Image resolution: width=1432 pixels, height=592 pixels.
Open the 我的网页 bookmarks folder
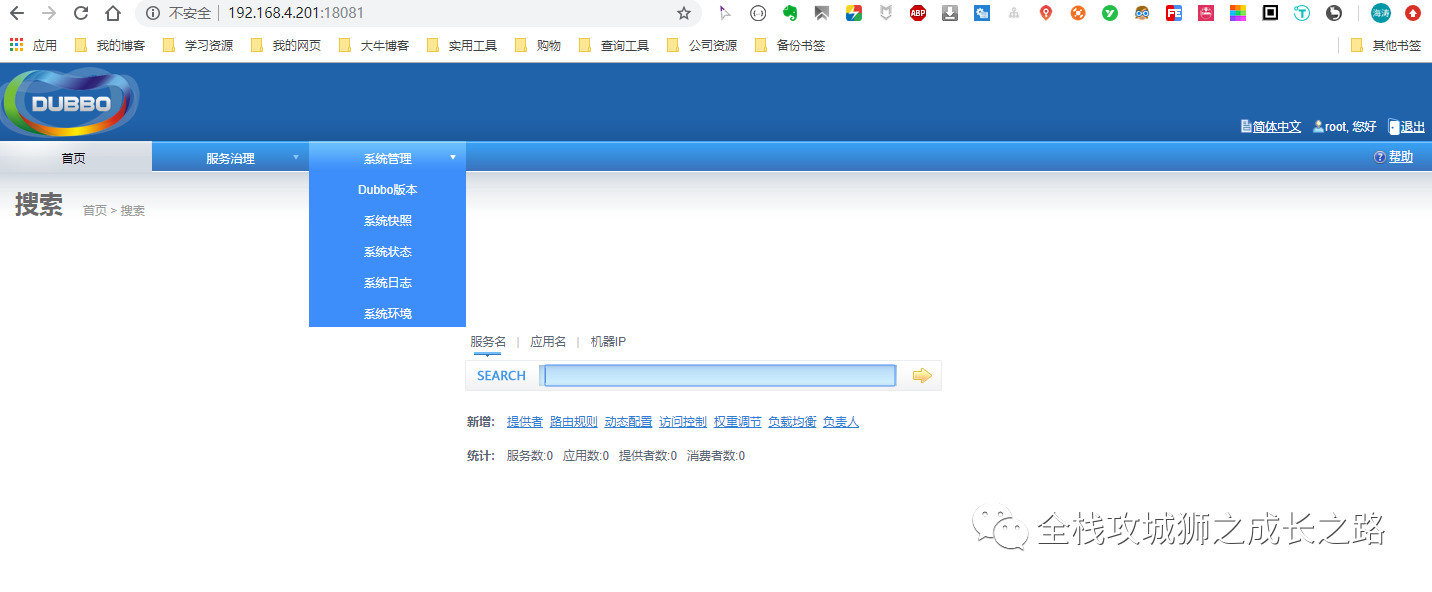tap(287, 45)
